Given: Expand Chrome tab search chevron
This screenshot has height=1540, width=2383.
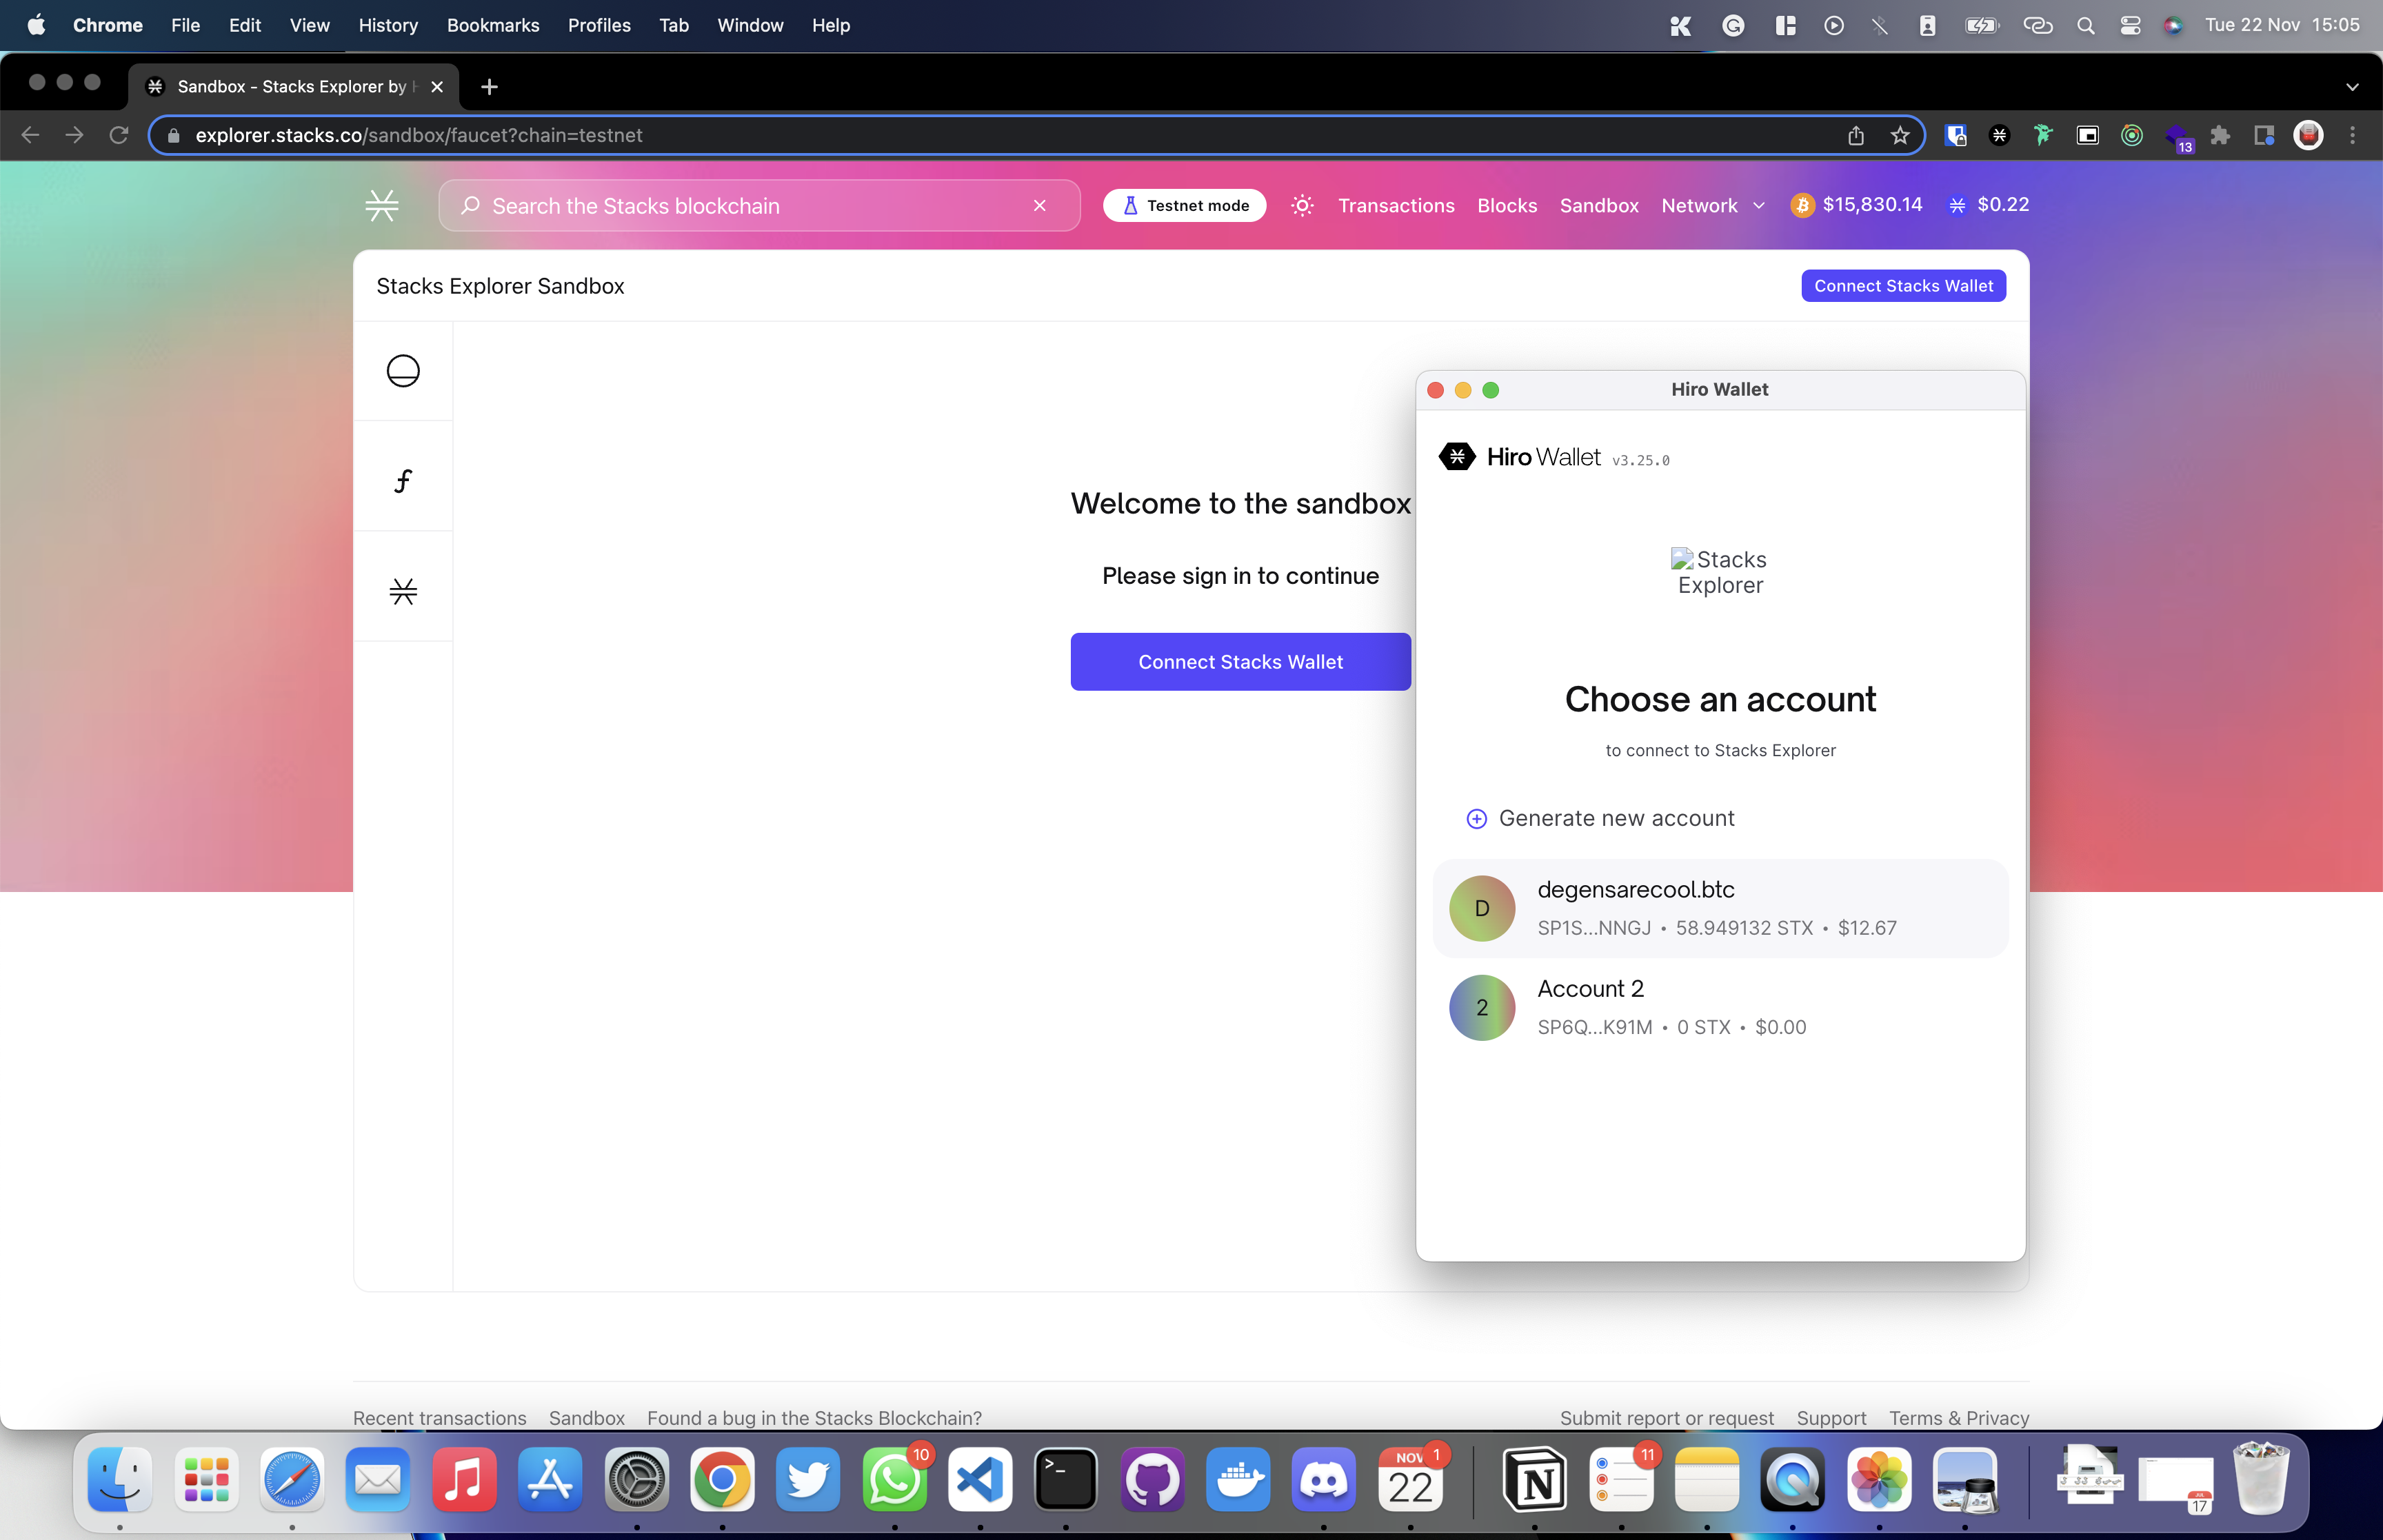Looking at the screenshot, I should [x=2352, y=87].
